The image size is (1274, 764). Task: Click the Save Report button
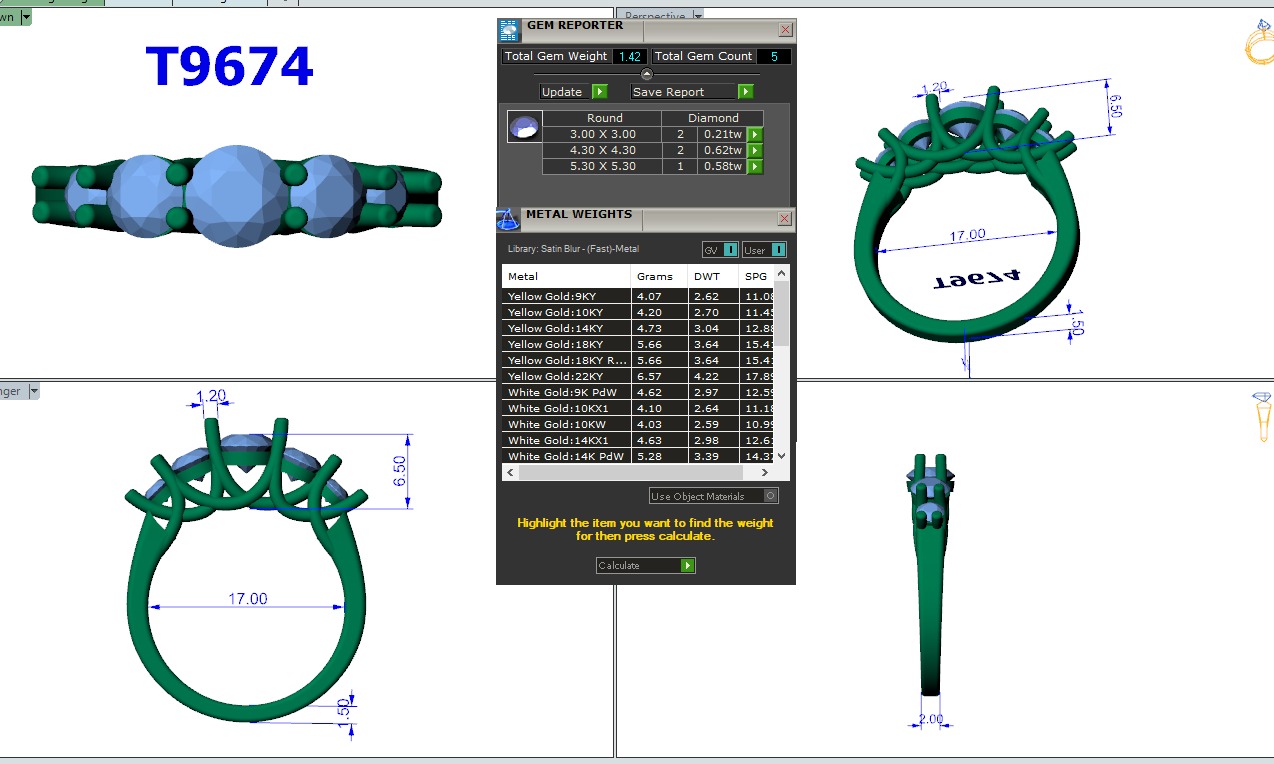pos(692,92)
